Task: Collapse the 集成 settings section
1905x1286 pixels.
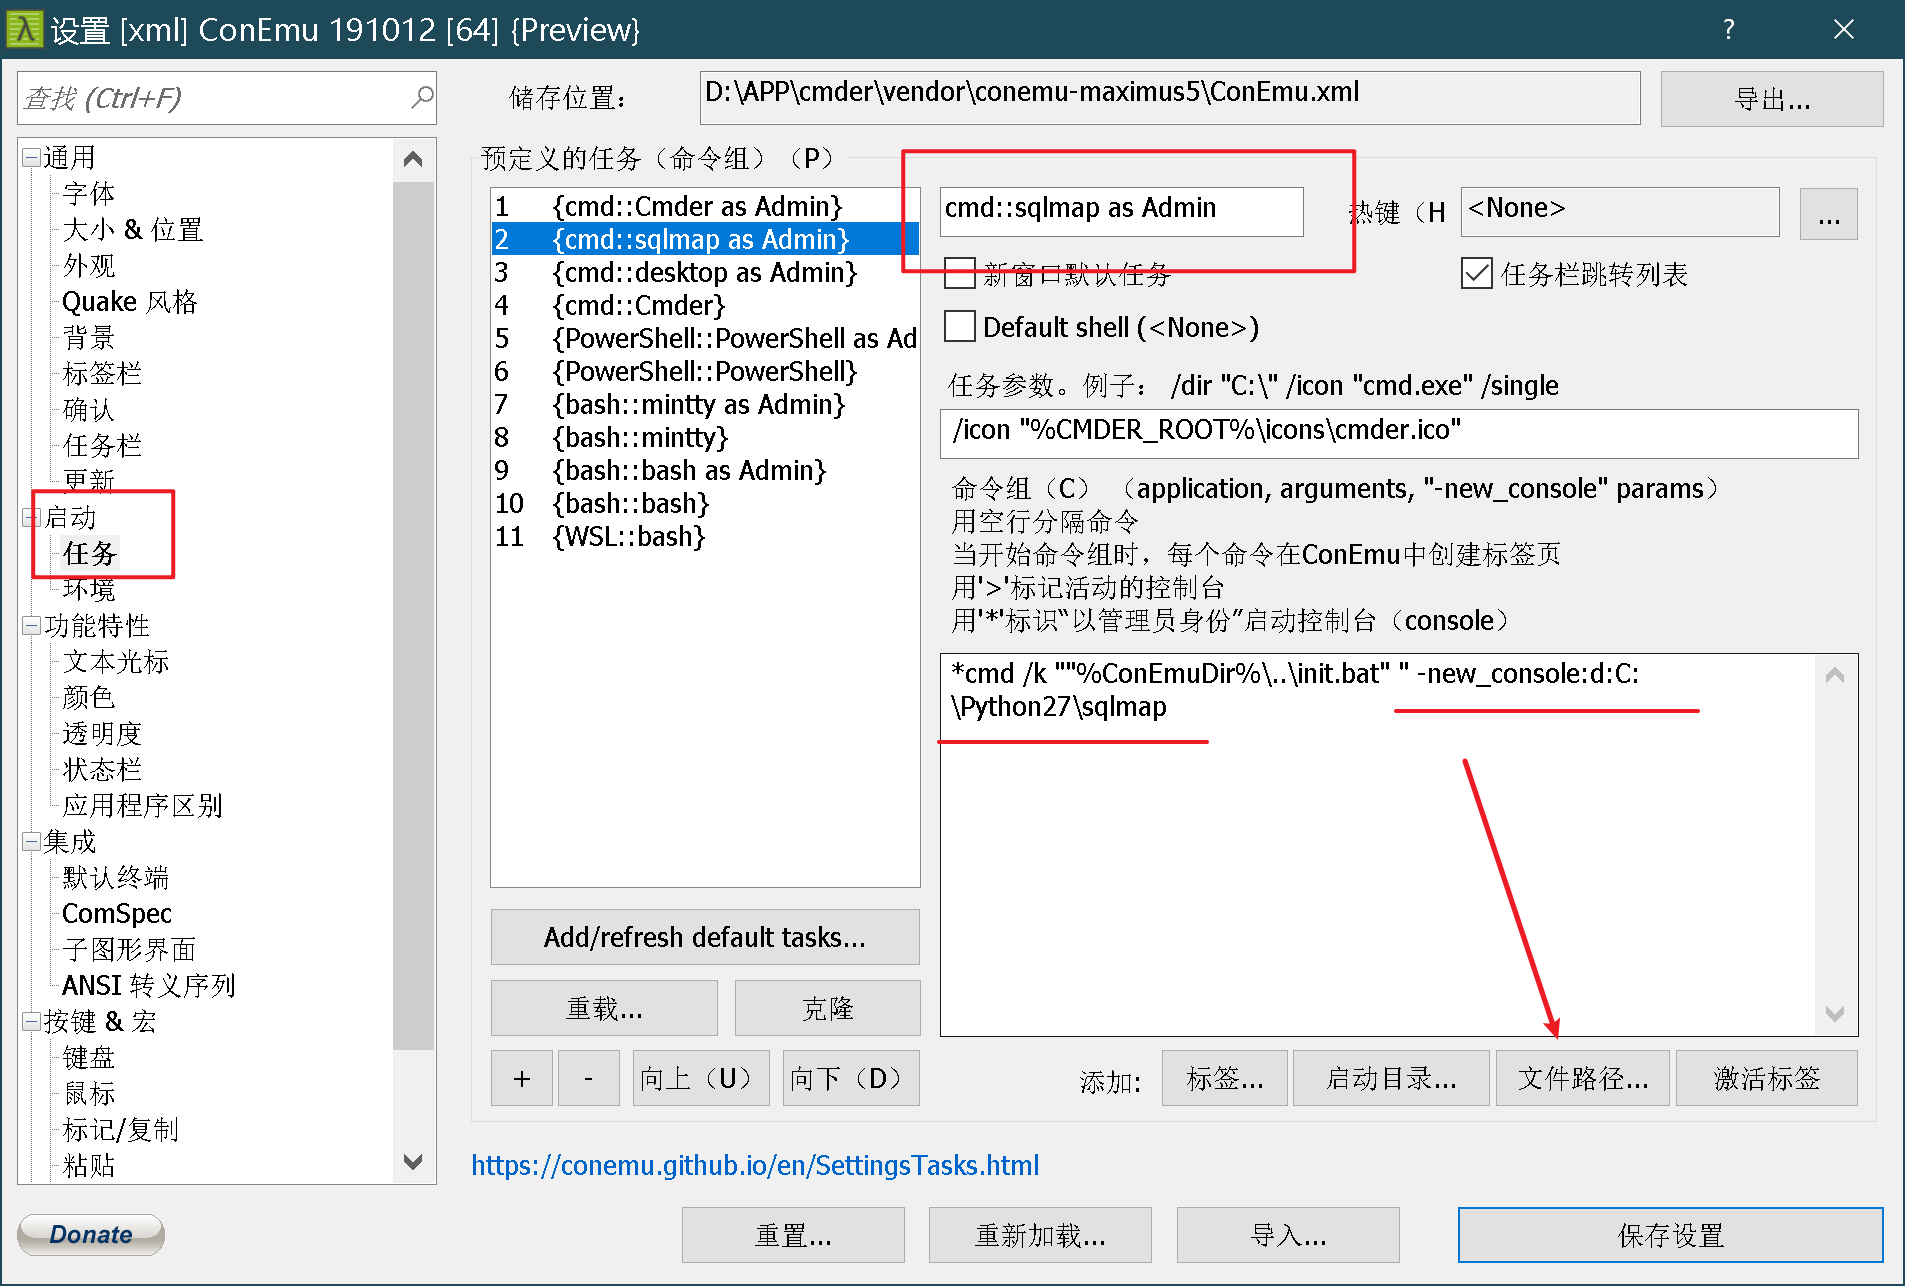Action: 30,841
